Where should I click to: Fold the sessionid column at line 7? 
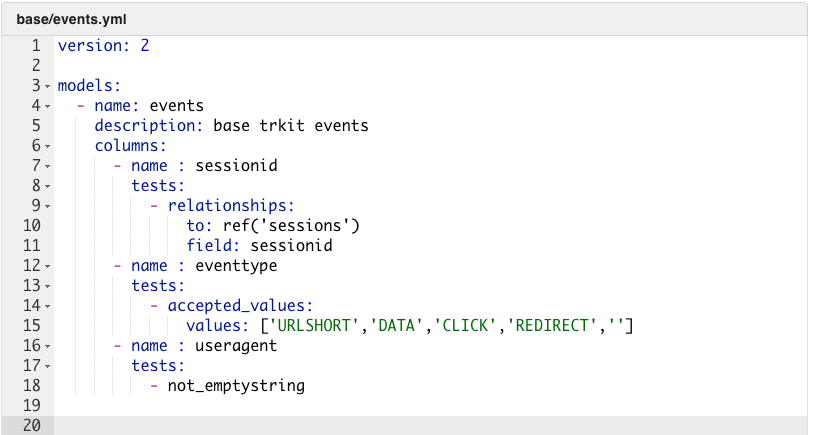click(x=47, y=166)
